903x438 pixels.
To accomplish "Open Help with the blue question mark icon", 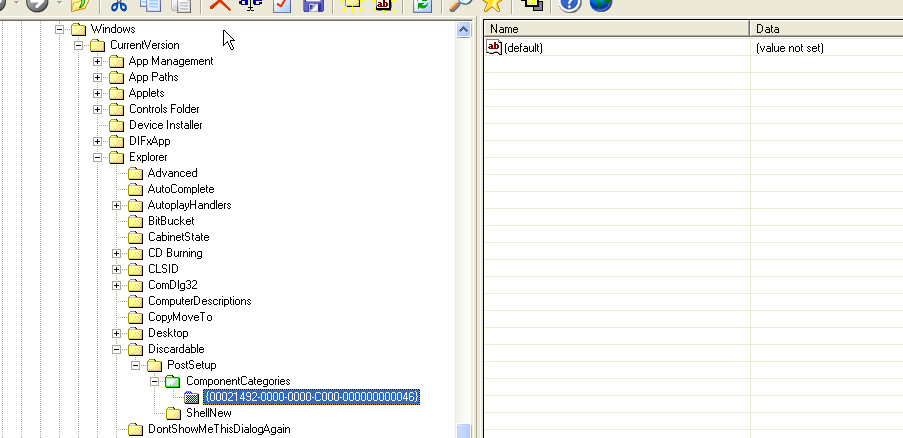I will (x=570, y=5).
